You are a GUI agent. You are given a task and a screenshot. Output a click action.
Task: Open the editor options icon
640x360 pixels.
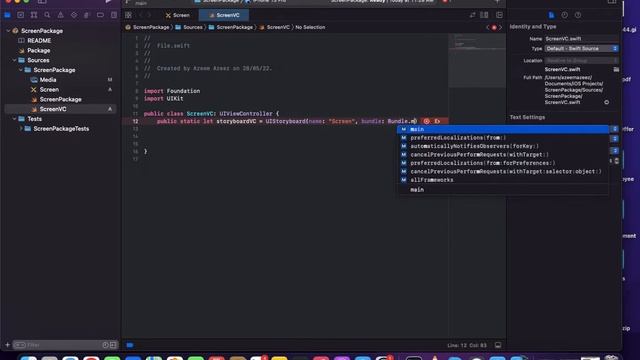tap(484, 15)
